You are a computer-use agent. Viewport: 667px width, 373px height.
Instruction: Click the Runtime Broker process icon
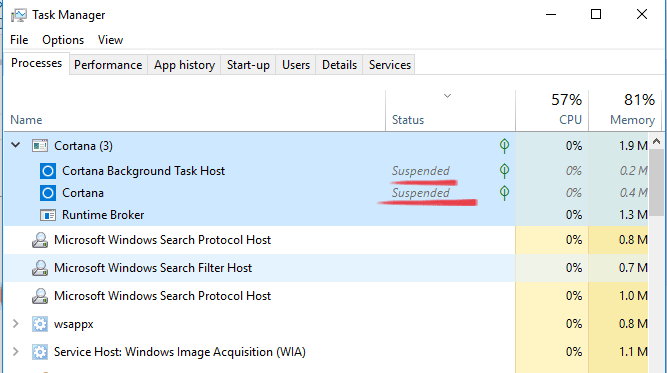(x=48, y=215)
